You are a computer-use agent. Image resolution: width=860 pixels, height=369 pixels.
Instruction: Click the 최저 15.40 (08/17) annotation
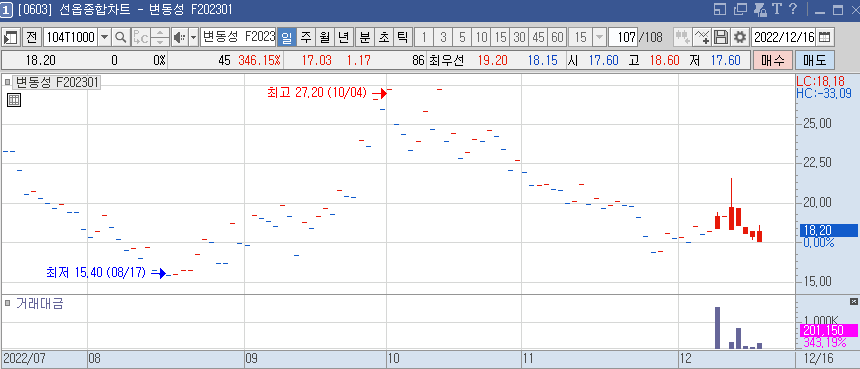[x=97, y=272]
